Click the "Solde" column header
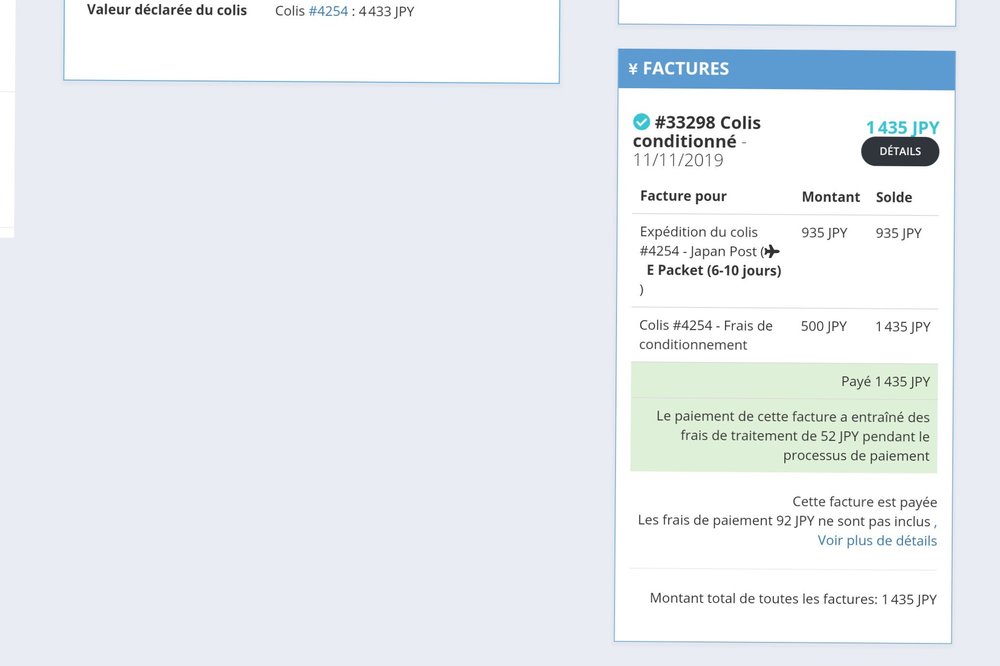The image size is (1000, 666). (x=893, y=197)
